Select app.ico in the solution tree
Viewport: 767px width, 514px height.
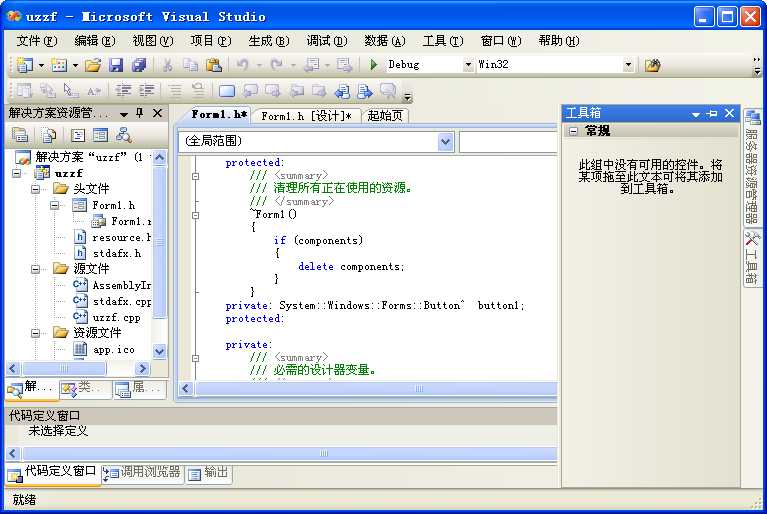click(x=113, y=350)
